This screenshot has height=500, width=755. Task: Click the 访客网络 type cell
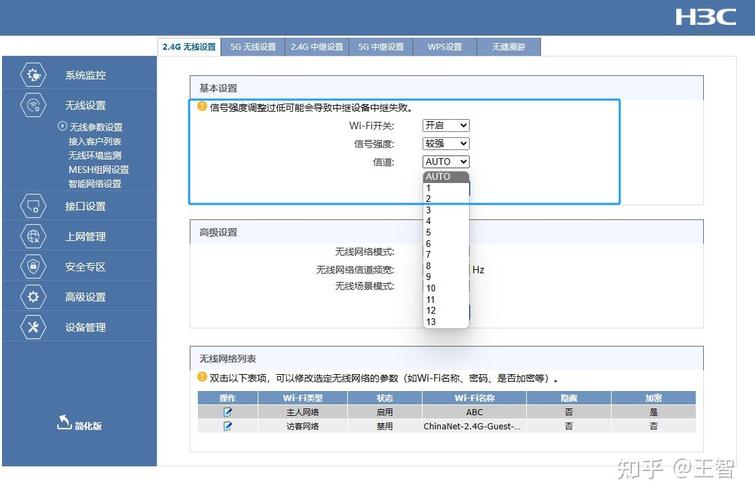coord(302,426)
